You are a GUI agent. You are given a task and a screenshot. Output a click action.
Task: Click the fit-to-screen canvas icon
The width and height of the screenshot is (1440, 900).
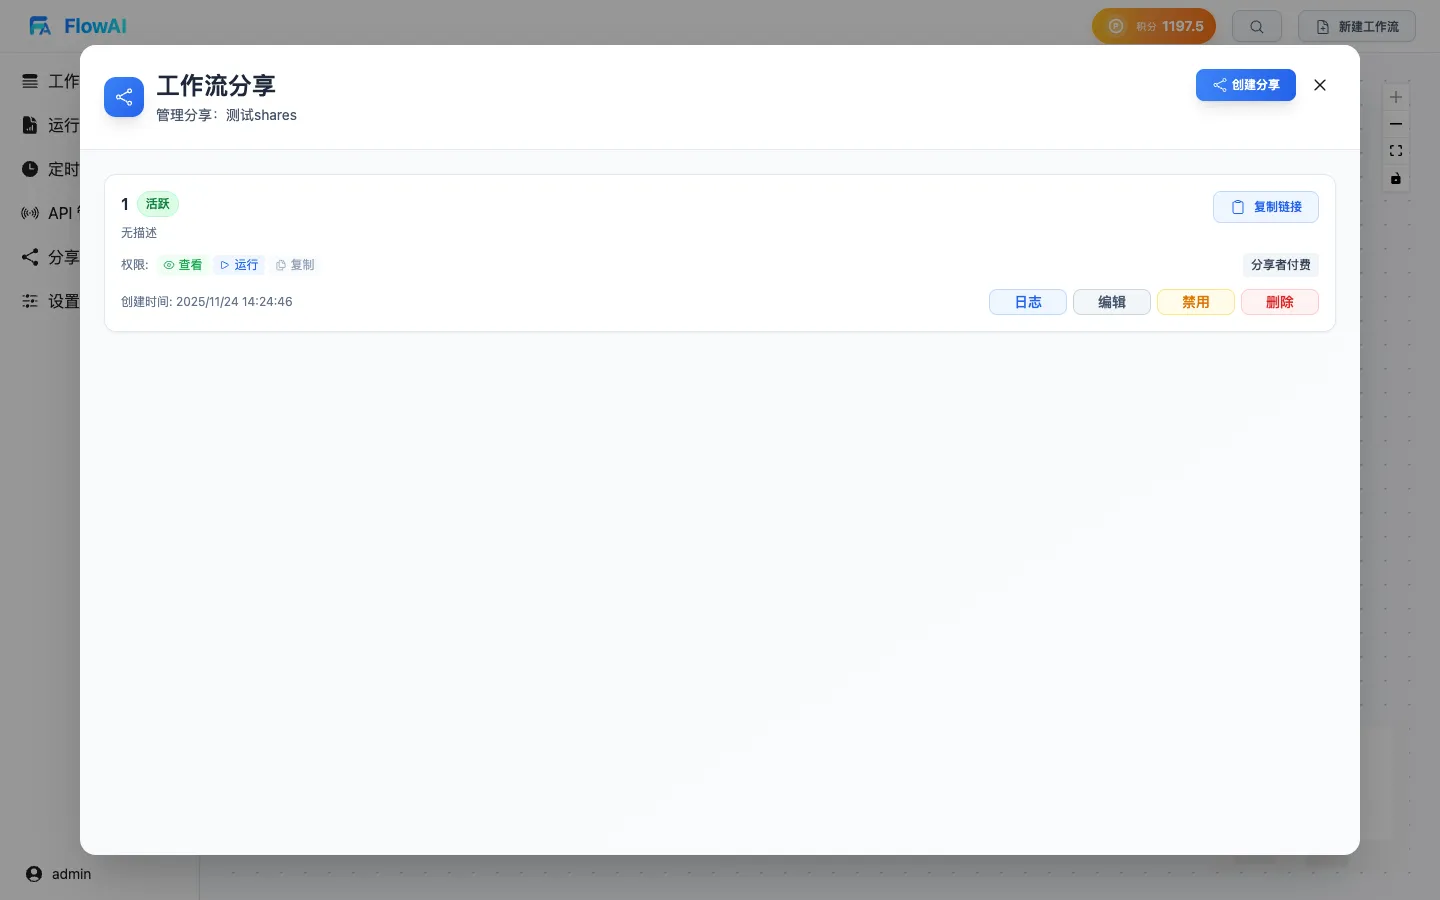tap(1396, 151)
